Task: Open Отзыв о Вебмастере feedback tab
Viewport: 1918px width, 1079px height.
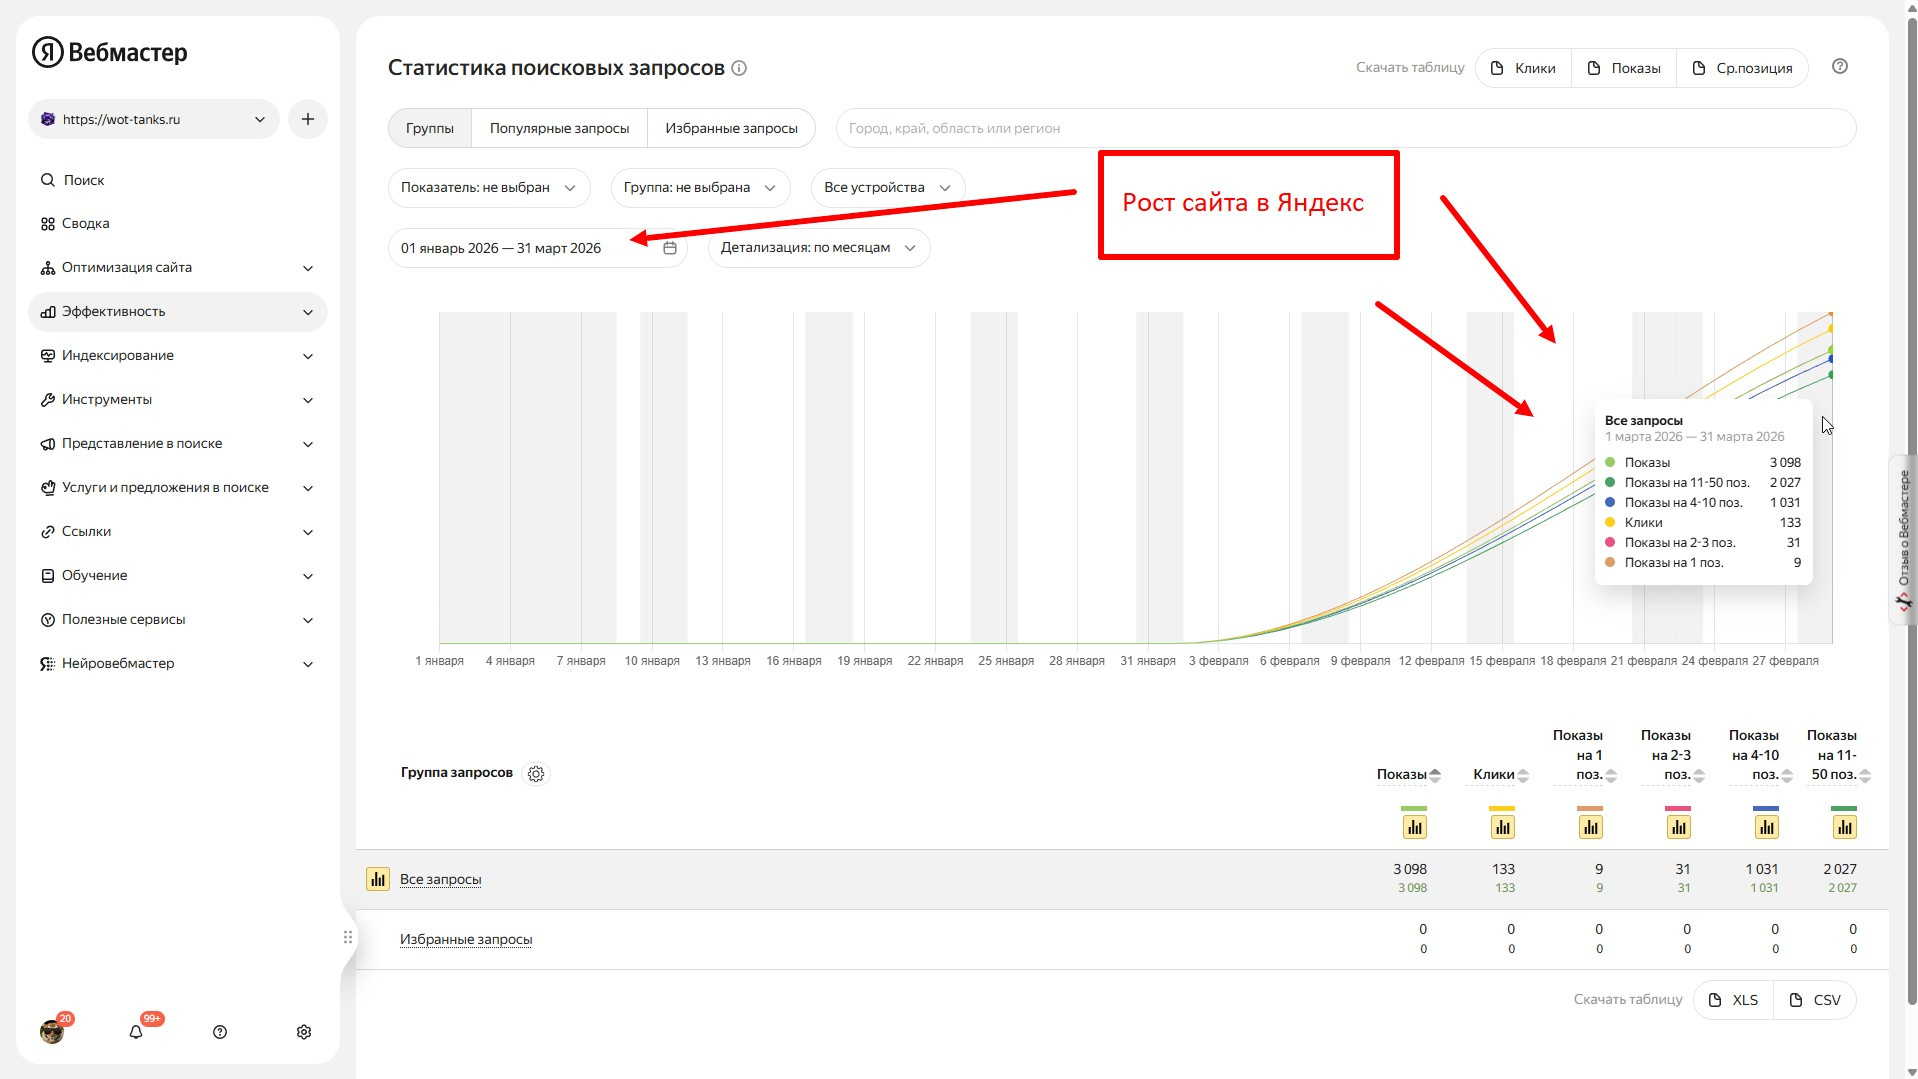Action: [x=1903, y=540]
